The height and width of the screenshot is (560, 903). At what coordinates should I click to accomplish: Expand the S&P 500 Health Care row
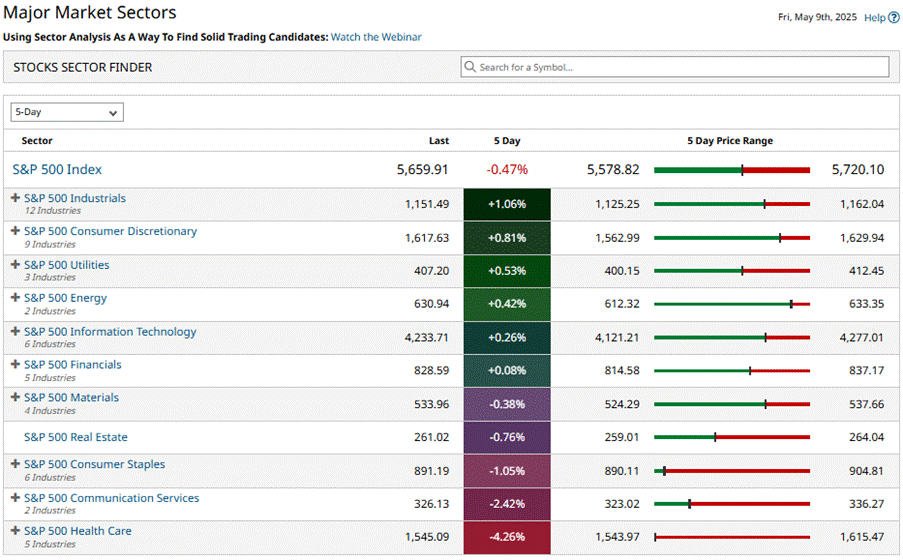[x=16, y=530]
